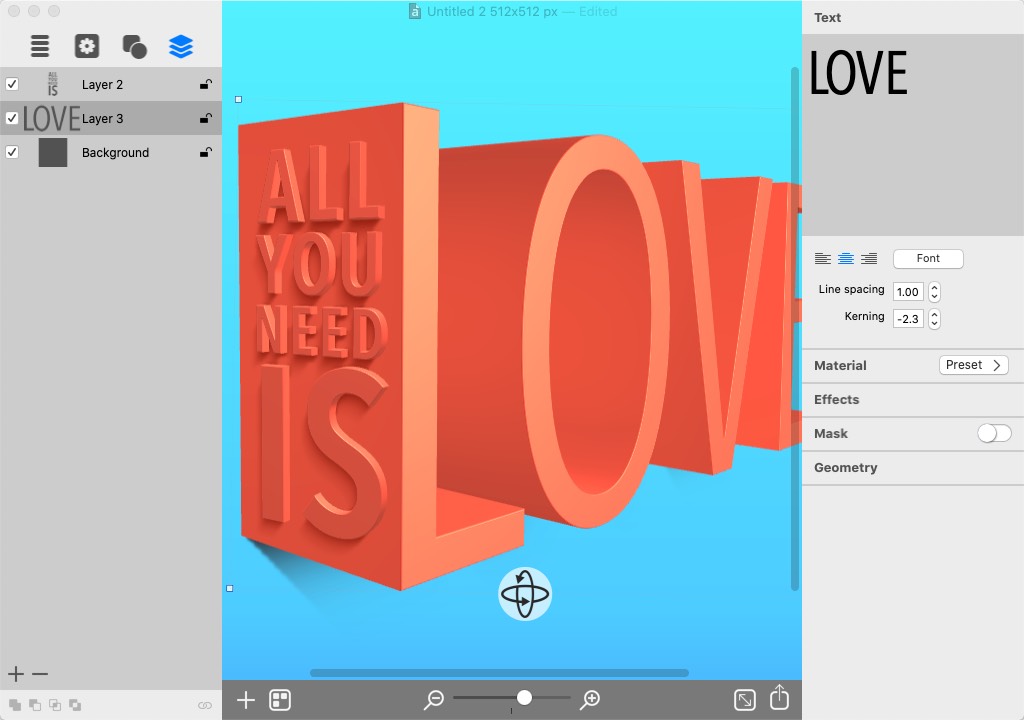The width and height of the screenshot is (1024, 720).
Task: Uncheck the Background layer visibility checkbox
Action: 12,152
